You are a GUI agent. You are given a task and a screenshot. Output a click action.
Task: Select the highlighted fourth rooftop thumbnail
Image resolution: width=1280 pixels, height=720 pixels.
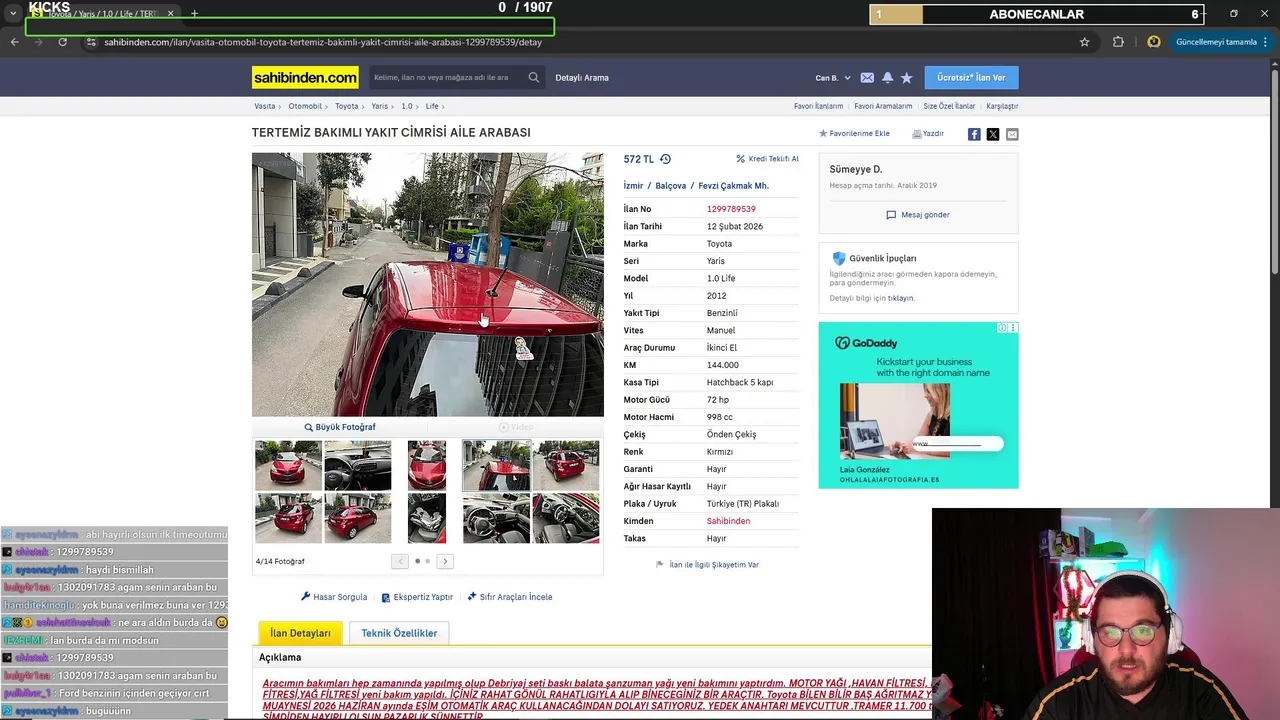click(496, 466)
